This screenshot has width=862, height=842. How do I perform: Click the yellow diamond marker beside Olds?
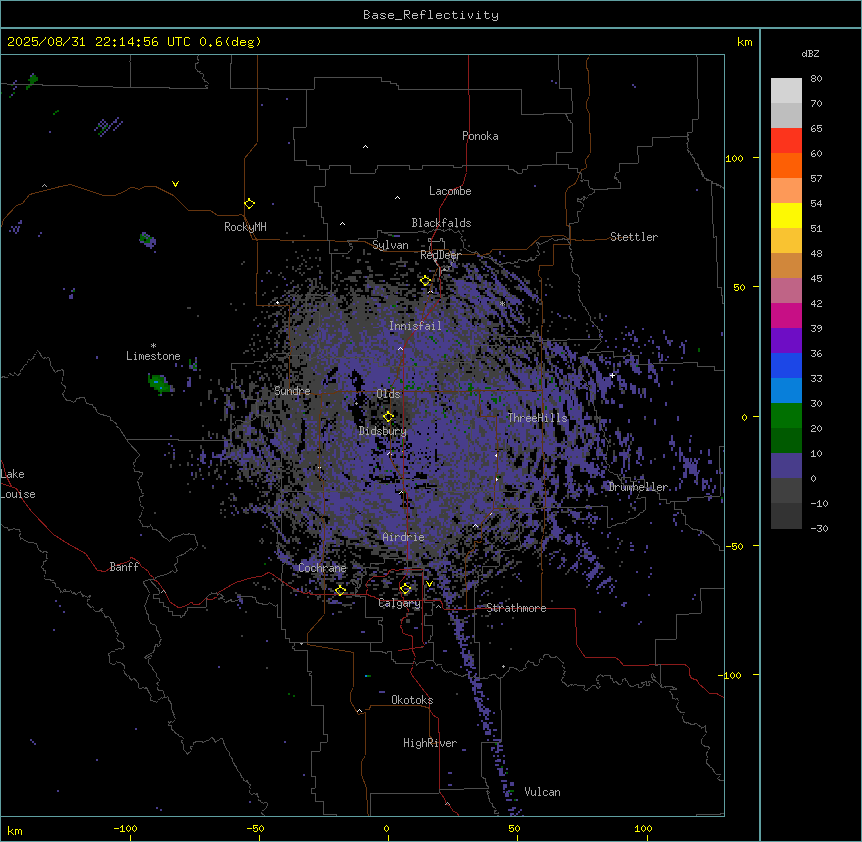tap(389, 417)
